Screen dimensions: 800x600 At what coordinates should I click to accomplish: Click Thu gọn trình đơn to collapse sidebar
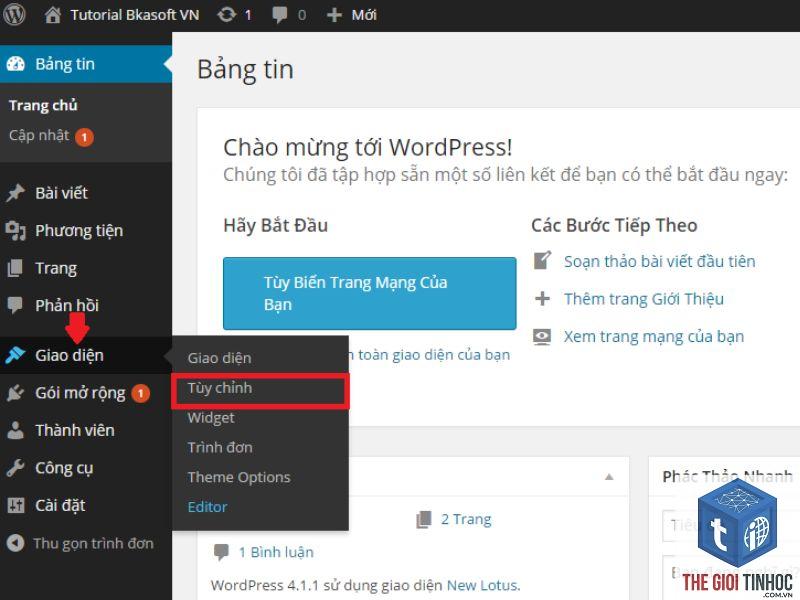93,543
